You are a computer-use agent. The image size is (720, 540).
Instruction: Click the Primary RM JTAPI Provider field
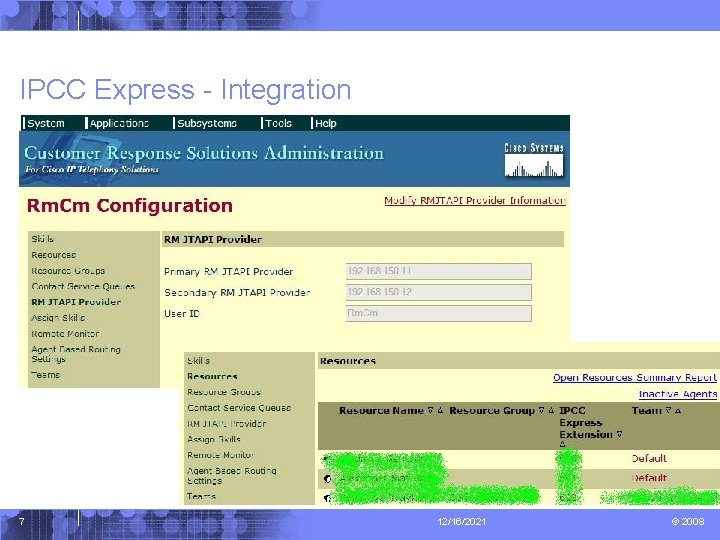coord(439,271)
